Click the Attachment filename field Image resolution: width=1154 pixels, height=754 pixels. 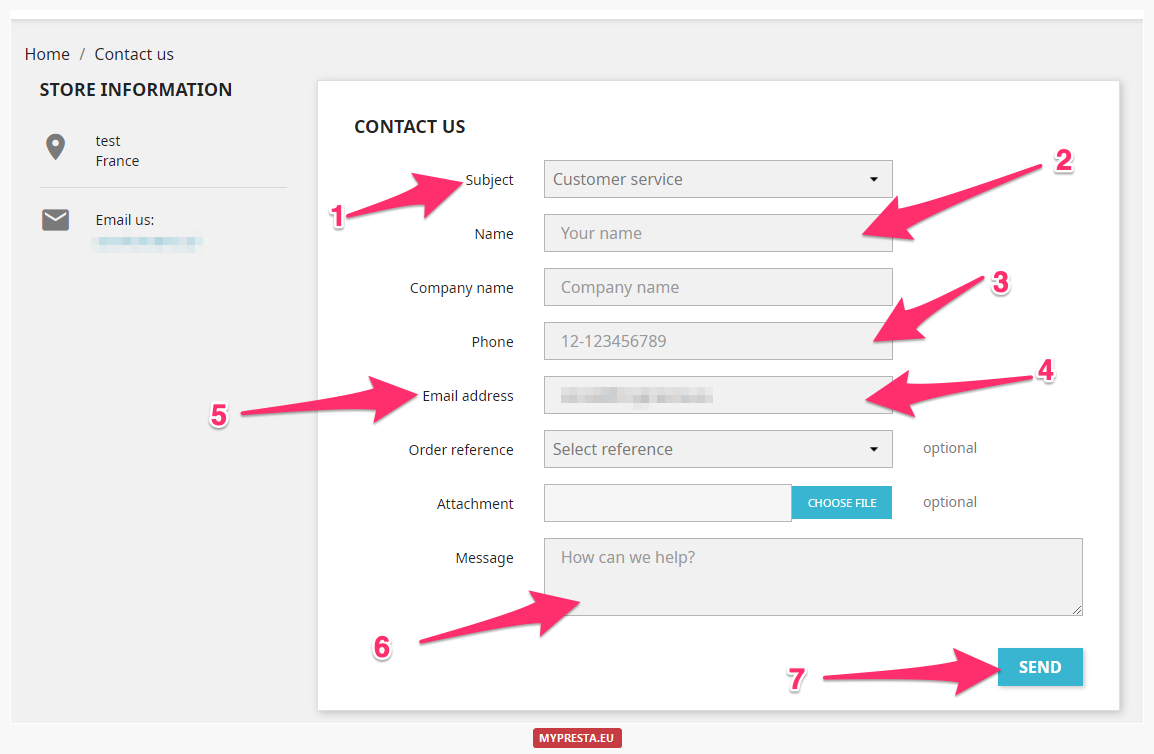click(x=667, y=502)
